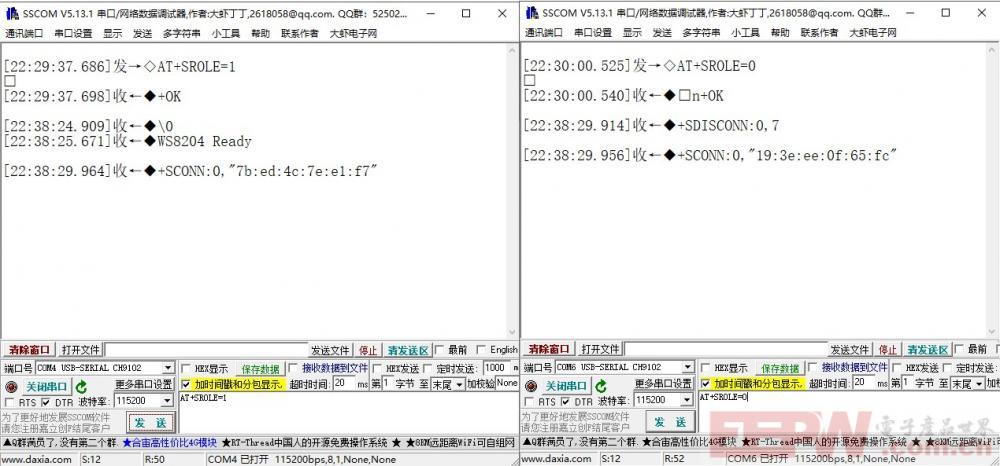The height and width of the screenshot is (466, 1000).
Task: Click the red port status indicator in COM6 window
Action: coord(531,387)
